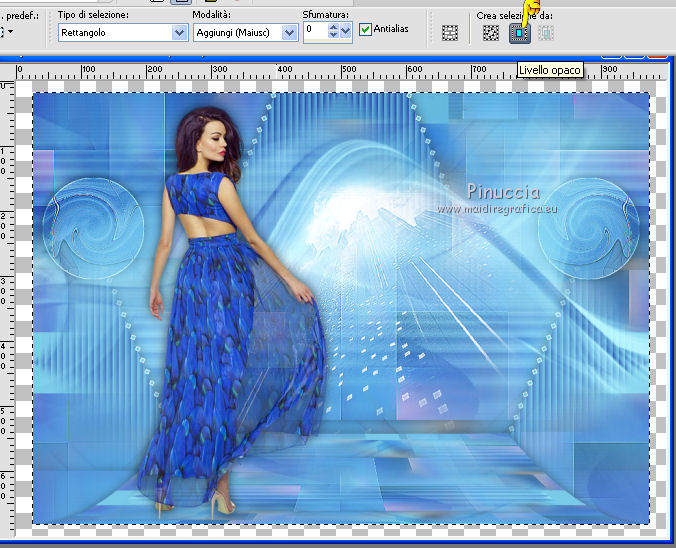
Task: Click the first 'Crea selezione da' icon
Action: tap(491, 32)
